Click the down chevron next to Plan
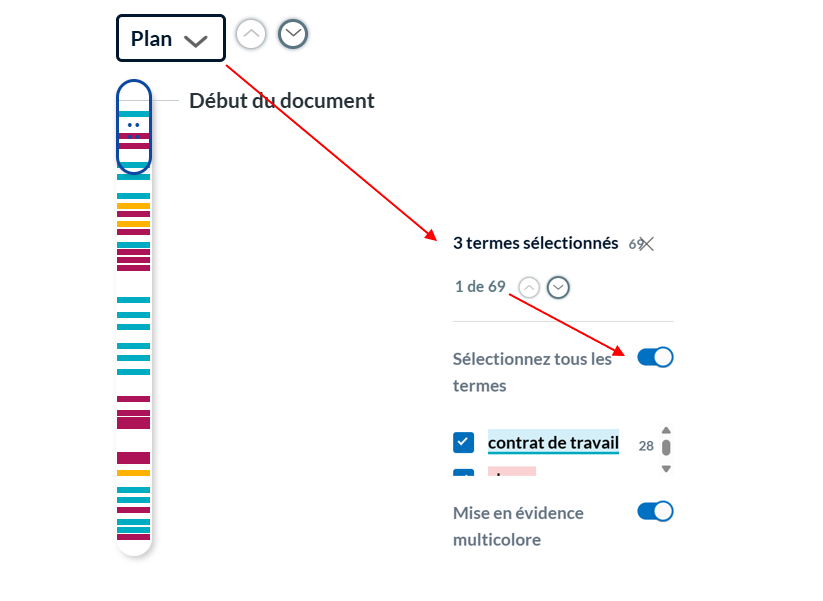 click(293, 34)
